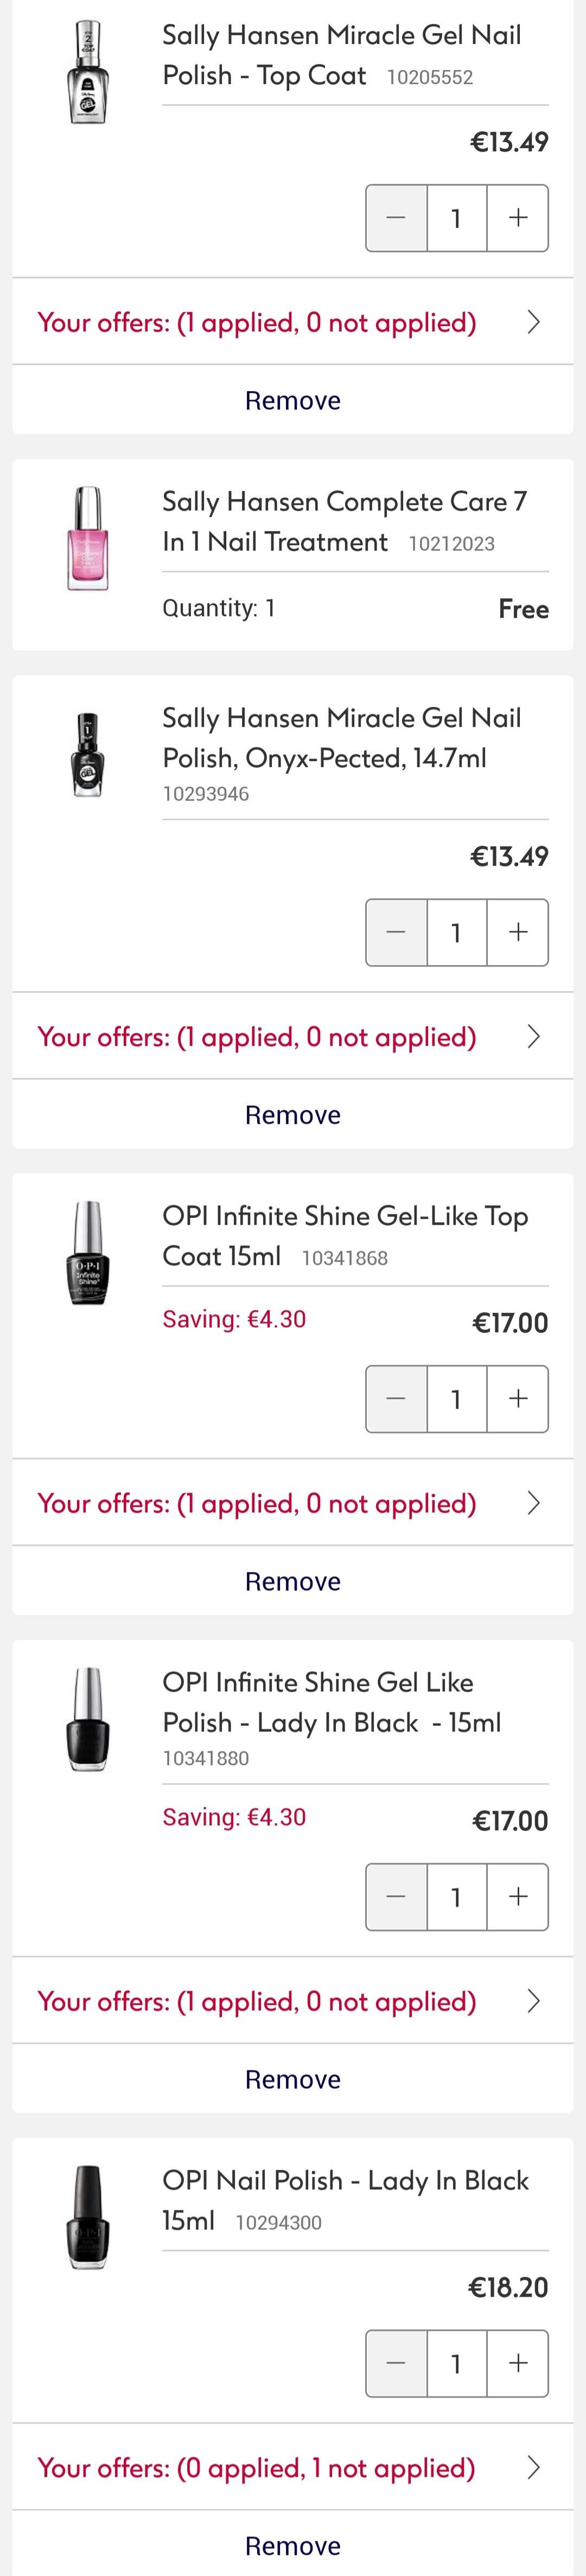Decrease quantity of OPI Nail Polish 15ml
This screenshot has width=586, height=2576.
pyautogui.click(x=396, y=2362)
